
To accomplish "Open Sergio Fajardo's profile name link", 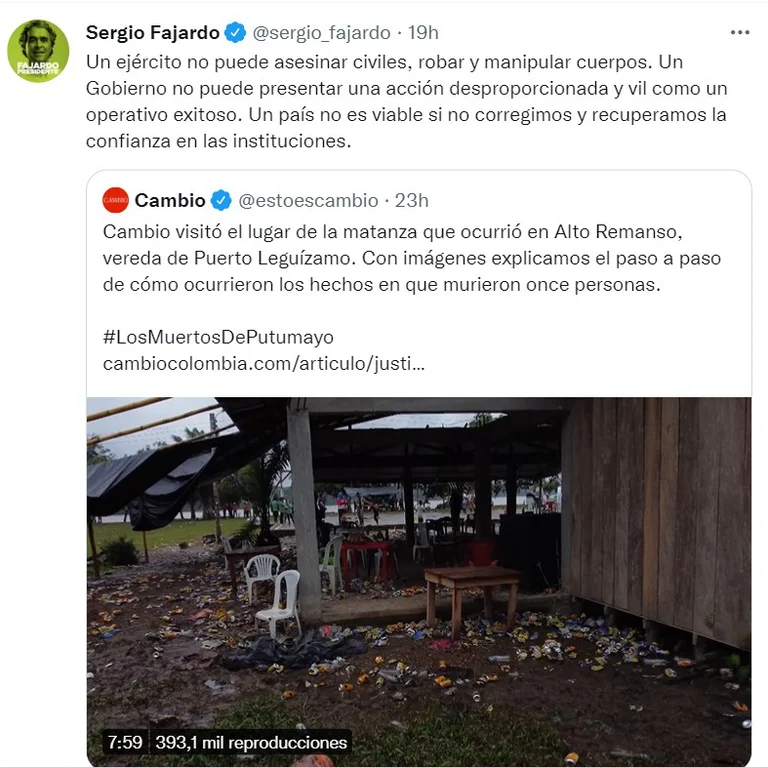I will click(x=152, y=33).
